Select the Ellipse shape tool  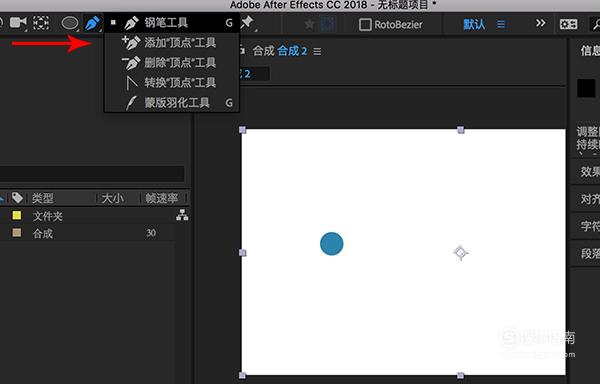pyautogui.click(x=70, y=23)
